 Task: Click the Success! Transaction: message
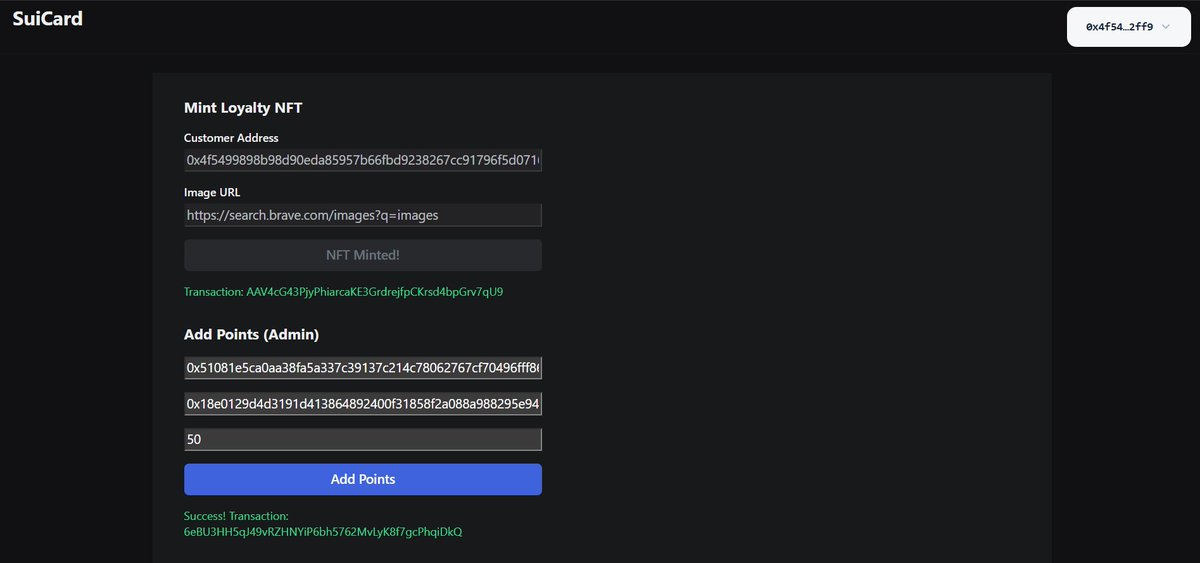236,516
